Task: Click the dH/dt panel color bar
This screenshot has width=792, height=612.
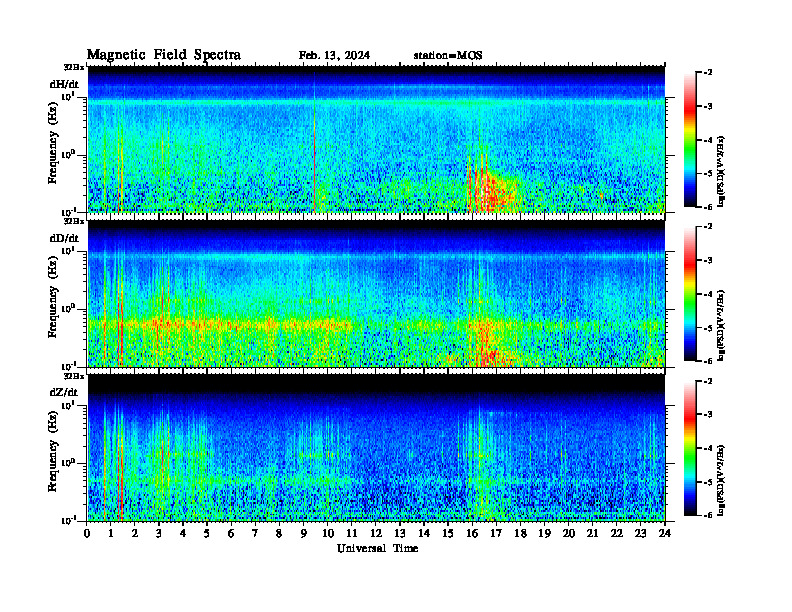Action: 690,140
